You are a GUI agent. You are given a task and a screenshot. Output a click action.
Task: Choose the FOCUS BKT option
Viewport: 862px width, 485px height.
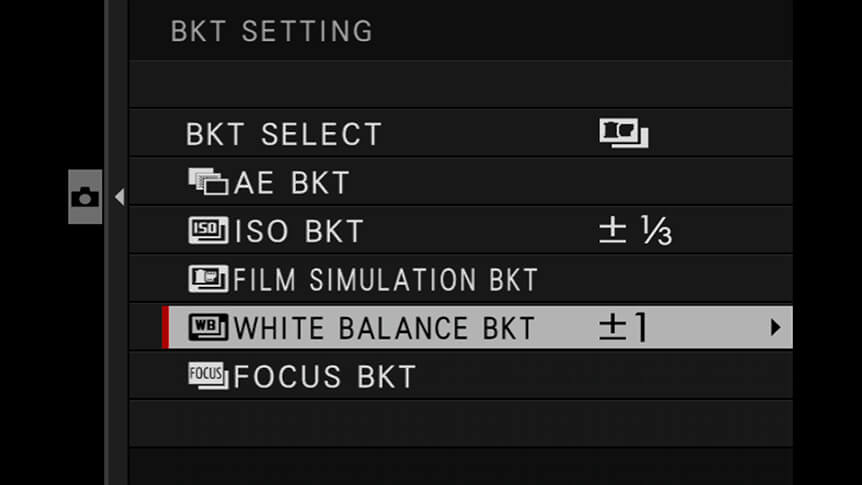click(461, 376)
